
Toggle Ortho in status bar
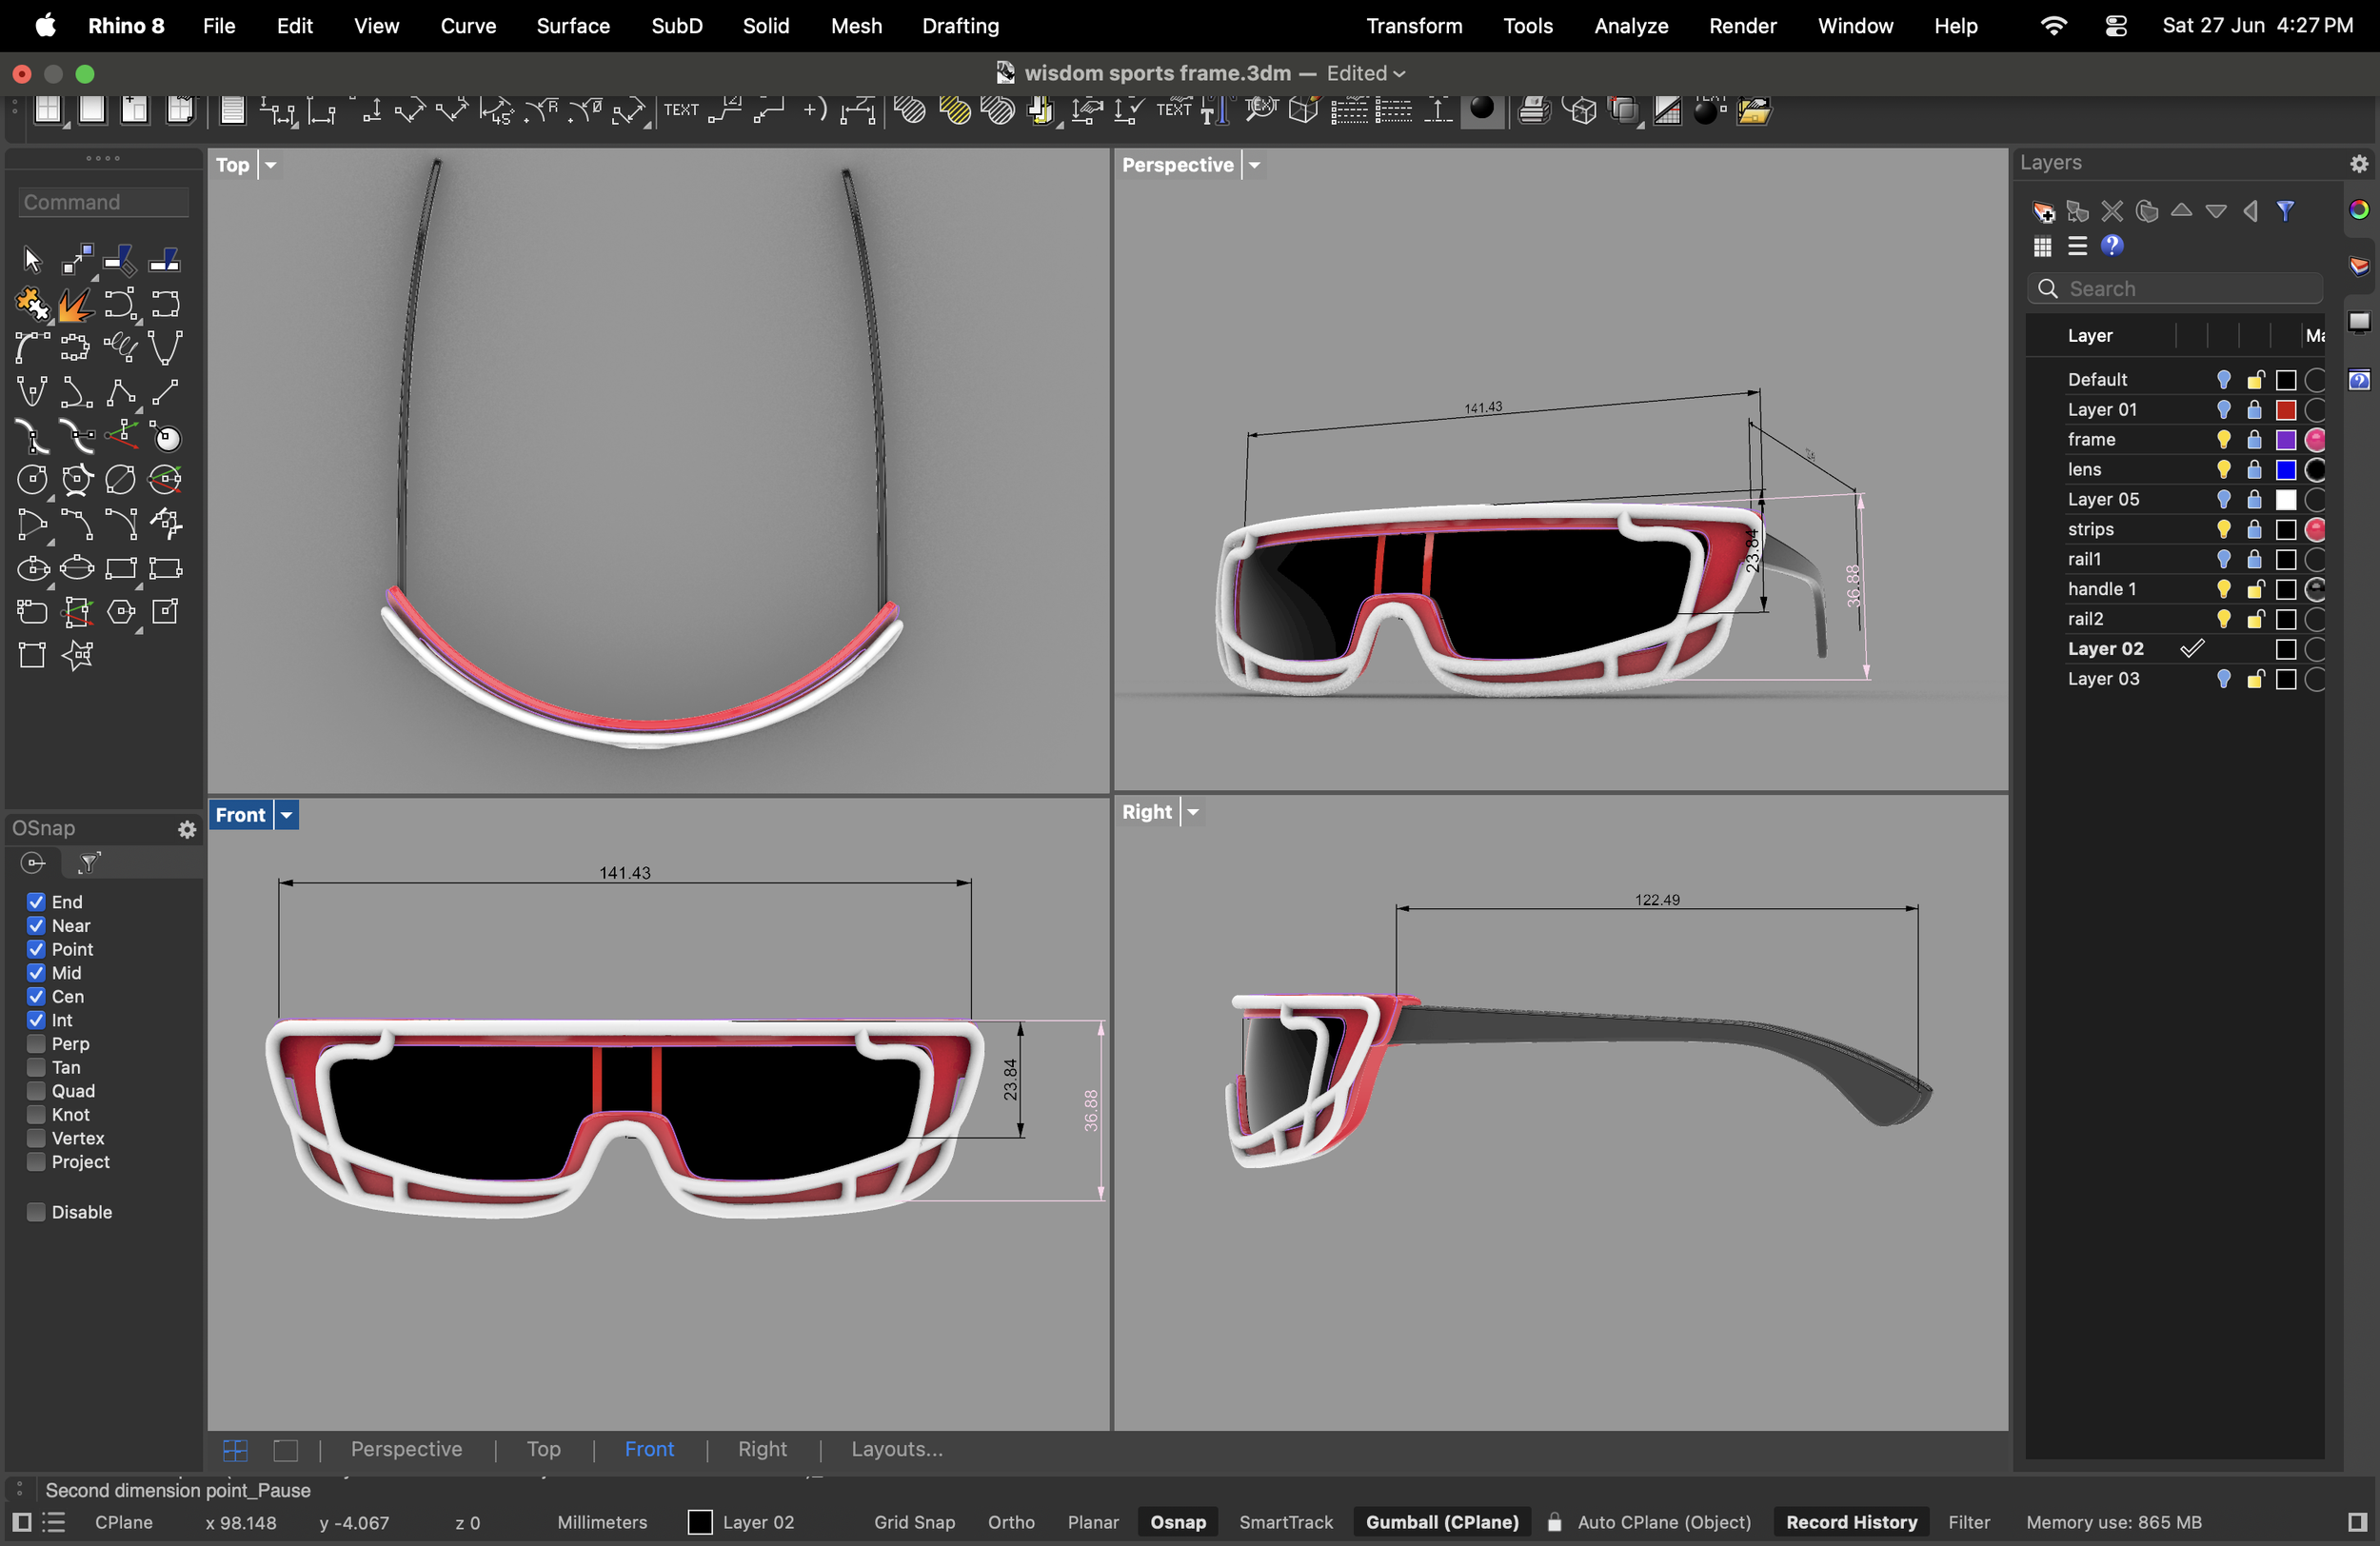1011,1522
